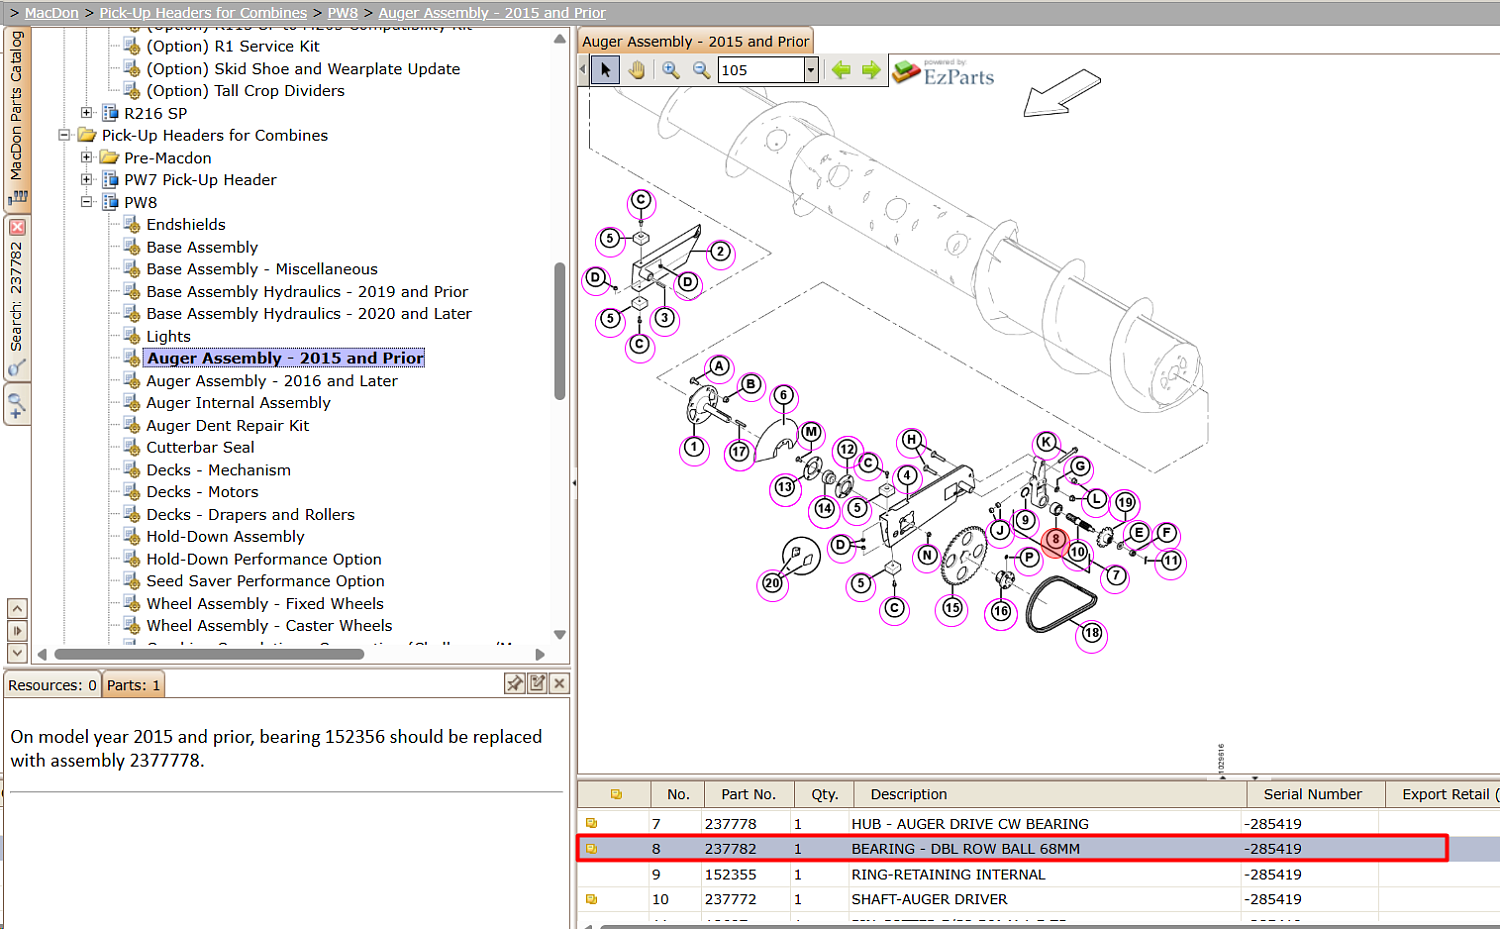Click the note icon for part 237772
Image resolution: width=1500 pixels, height=929 pixels.
pyautogui.click(x=591, y=899)
